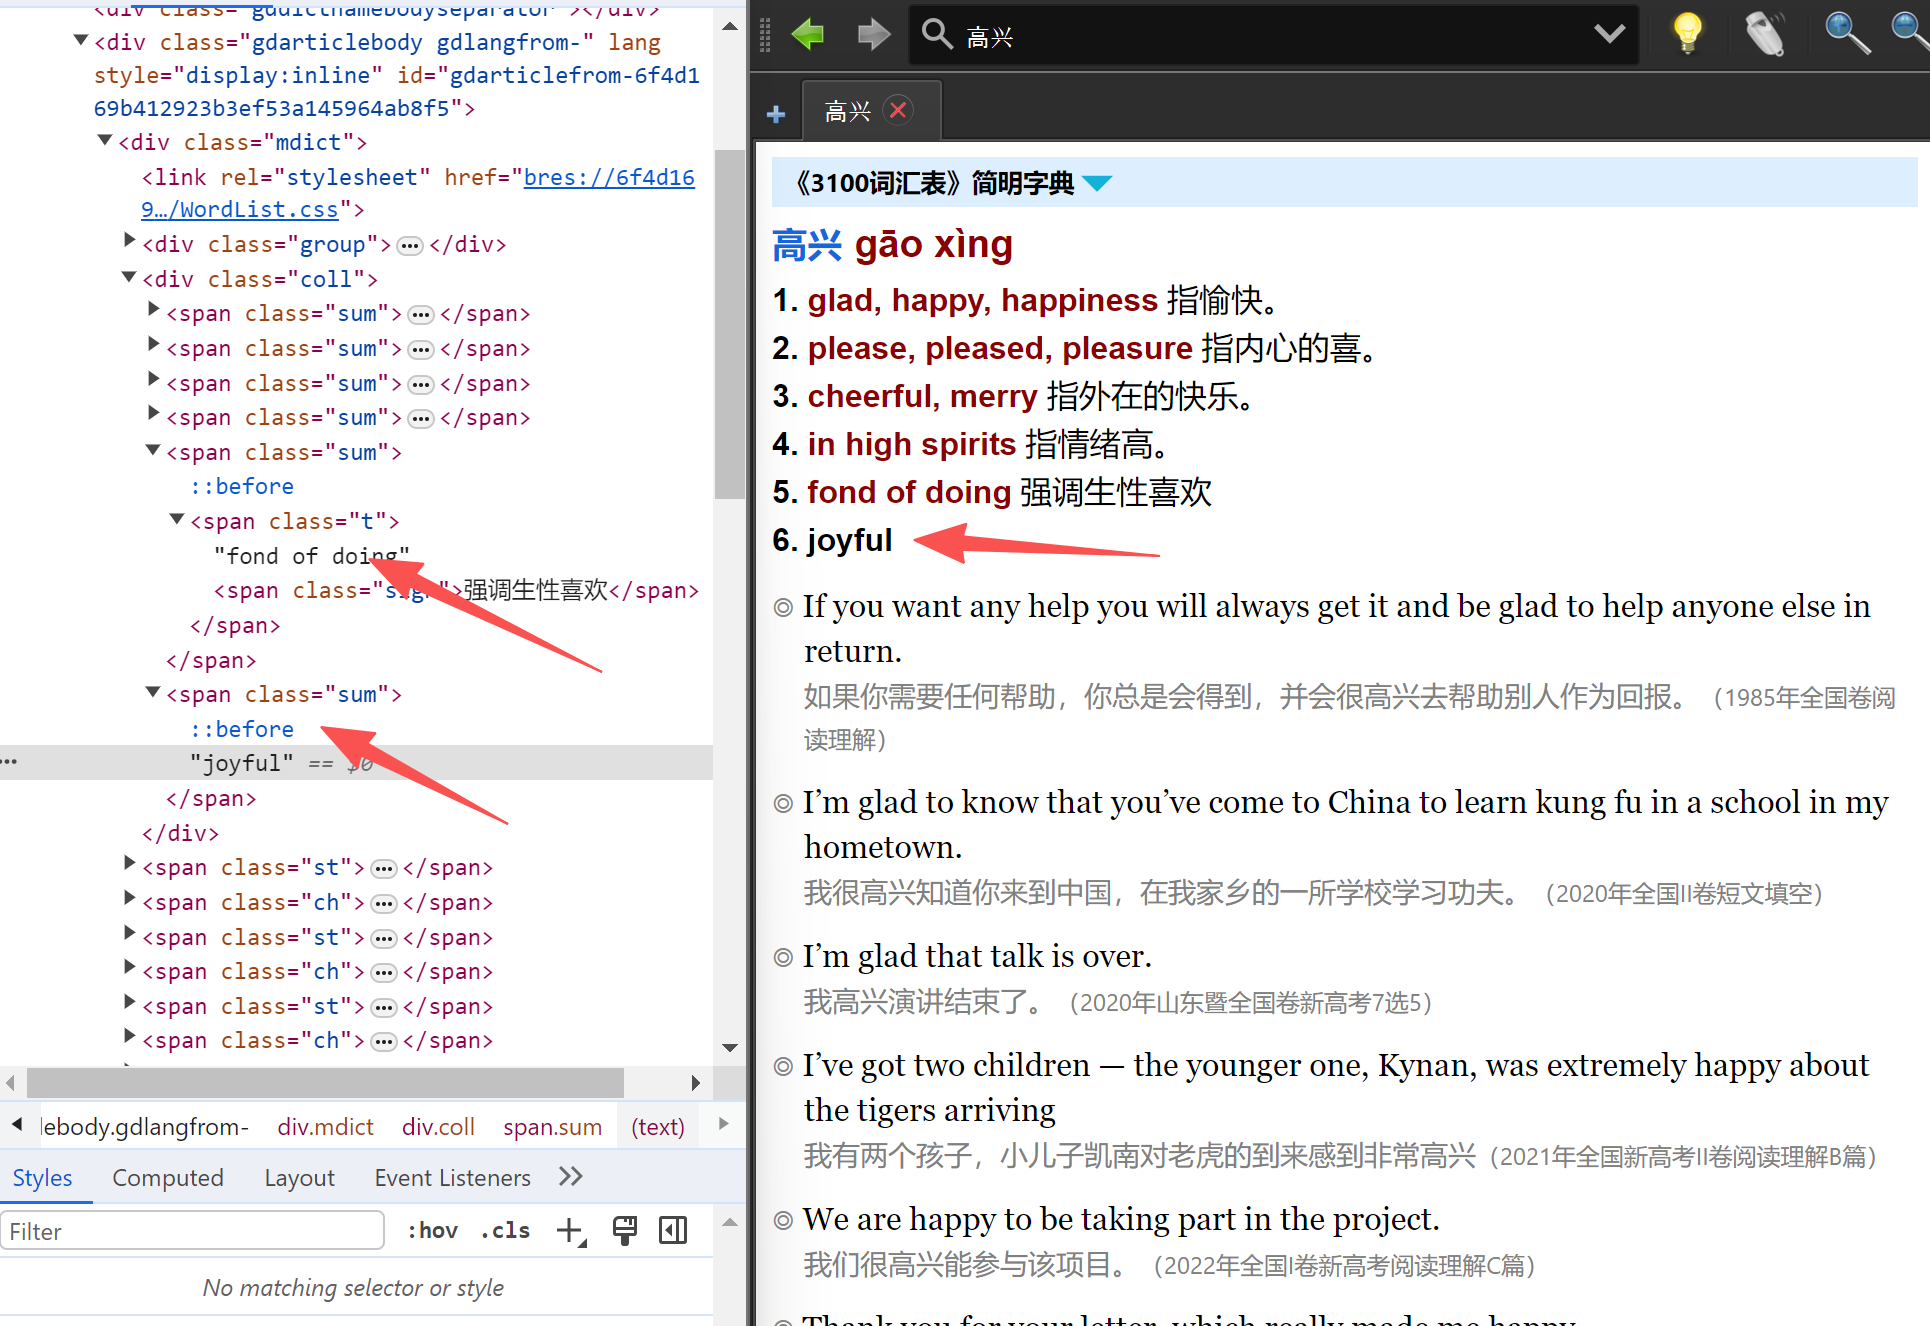Switch to the Computed tab

coord(167,1177)
